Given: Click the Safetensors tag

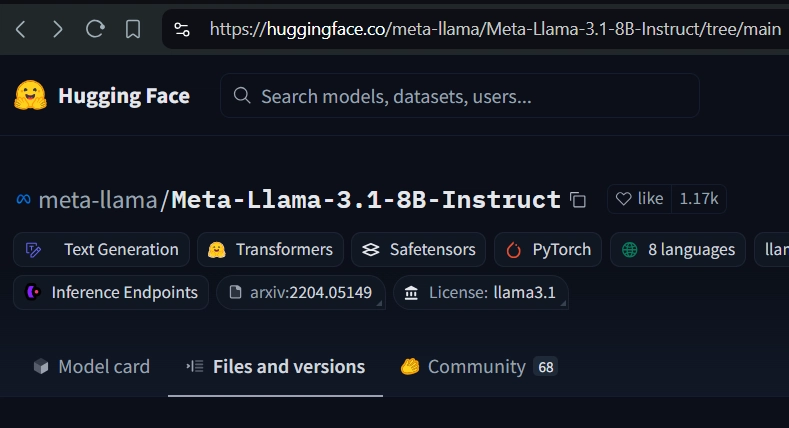Looking at the screenshot, I should (418, 249).
